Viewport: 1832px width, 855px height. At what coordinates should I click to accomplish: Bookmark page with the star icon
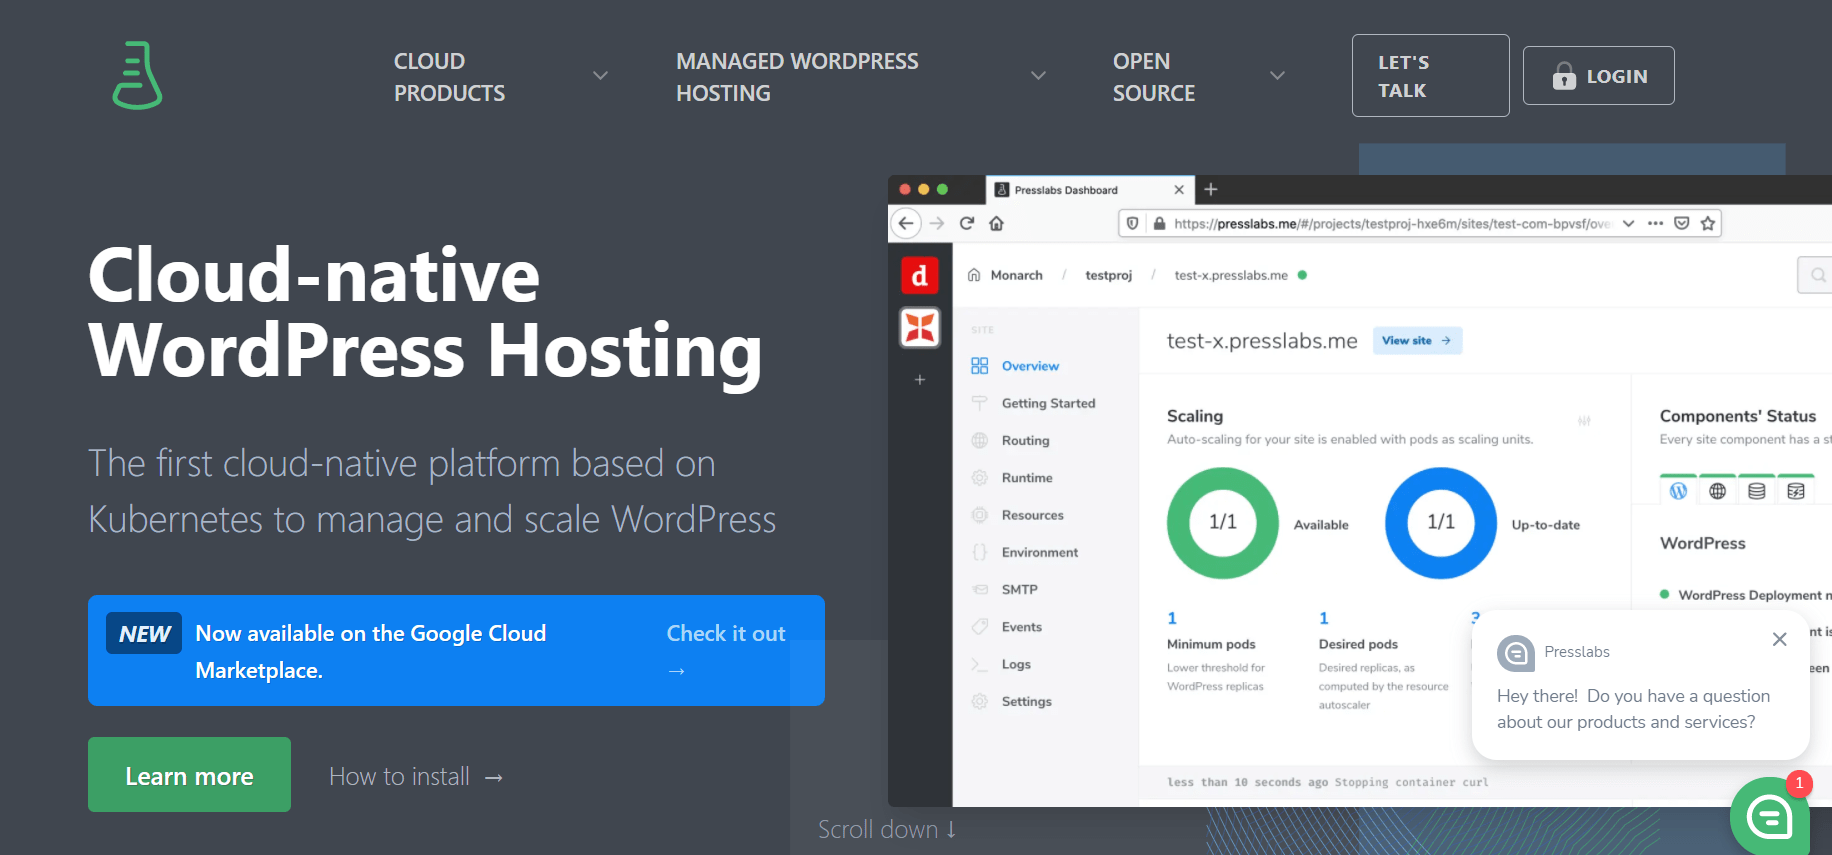tap(1708, 223)
